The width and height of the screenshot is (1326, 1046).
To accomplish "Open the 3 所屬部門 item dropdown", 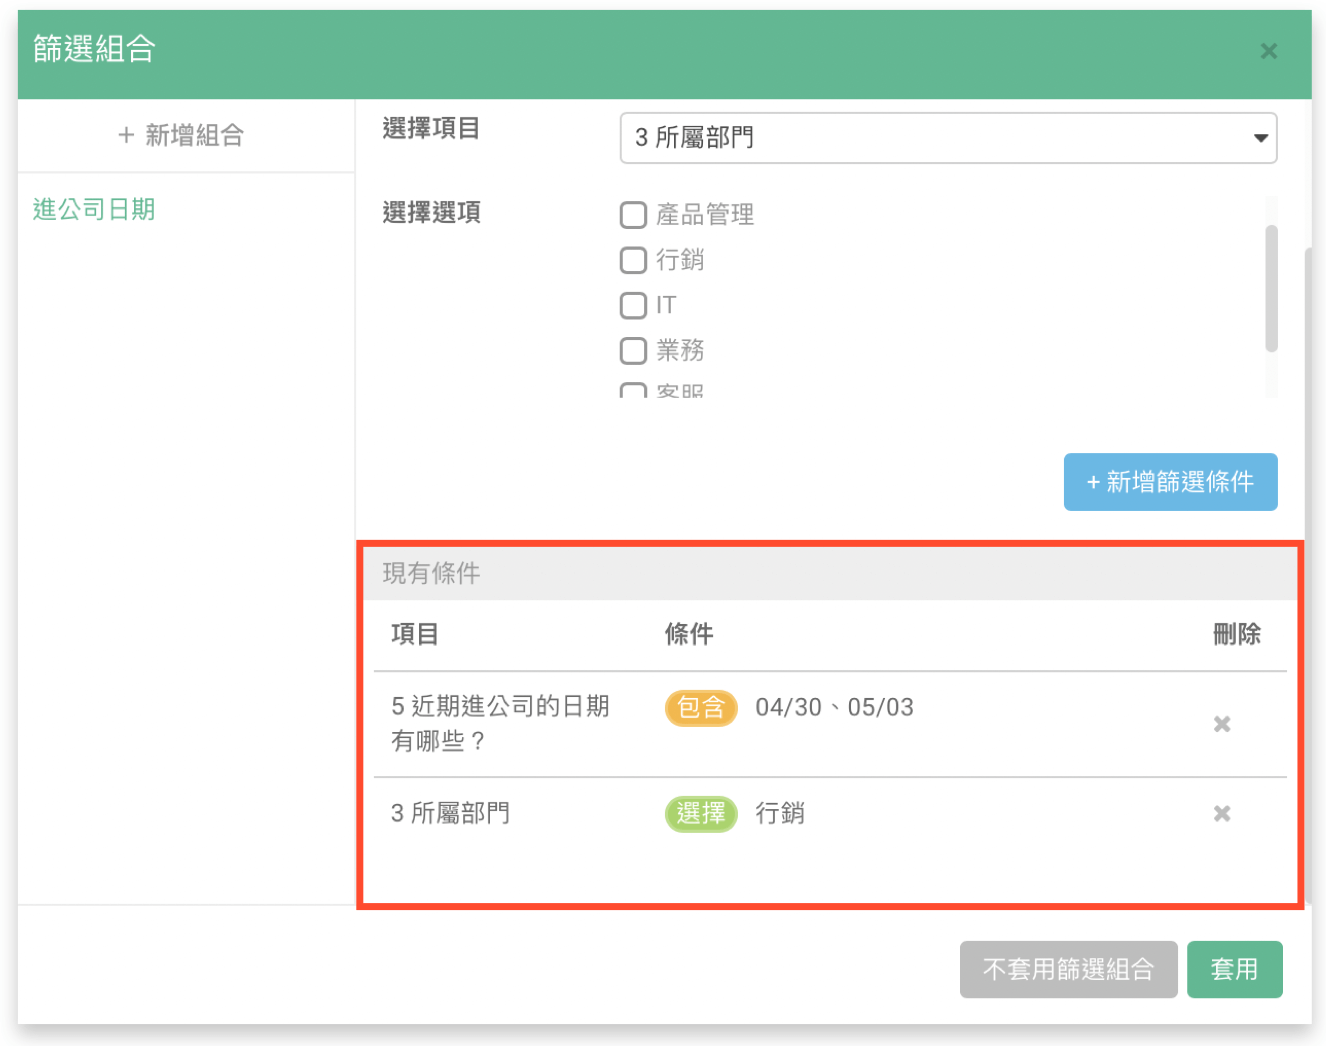I will (948, 138).
